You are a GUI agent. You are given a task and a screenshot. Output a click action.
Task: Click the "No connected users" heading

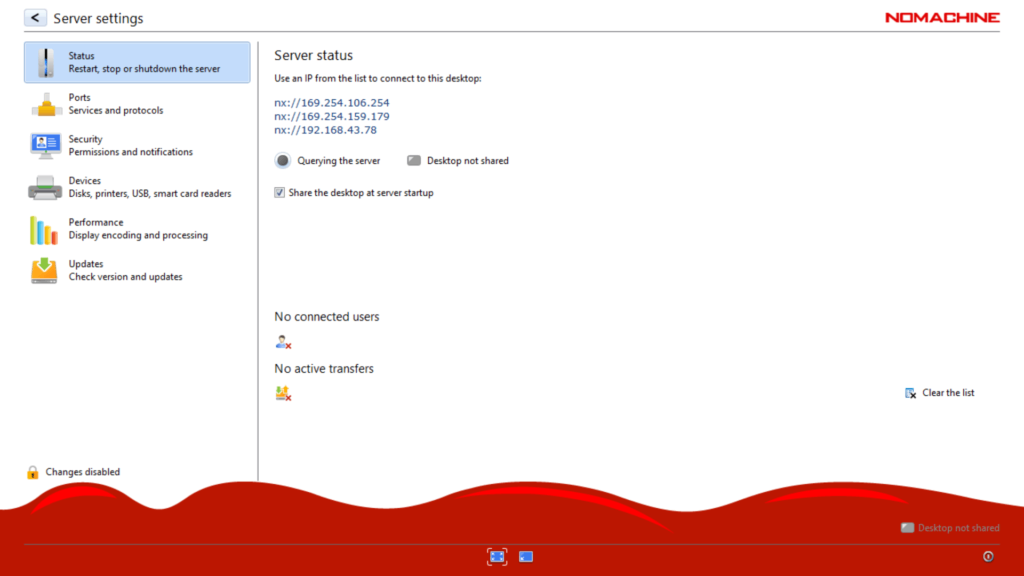tap(327, 317)
